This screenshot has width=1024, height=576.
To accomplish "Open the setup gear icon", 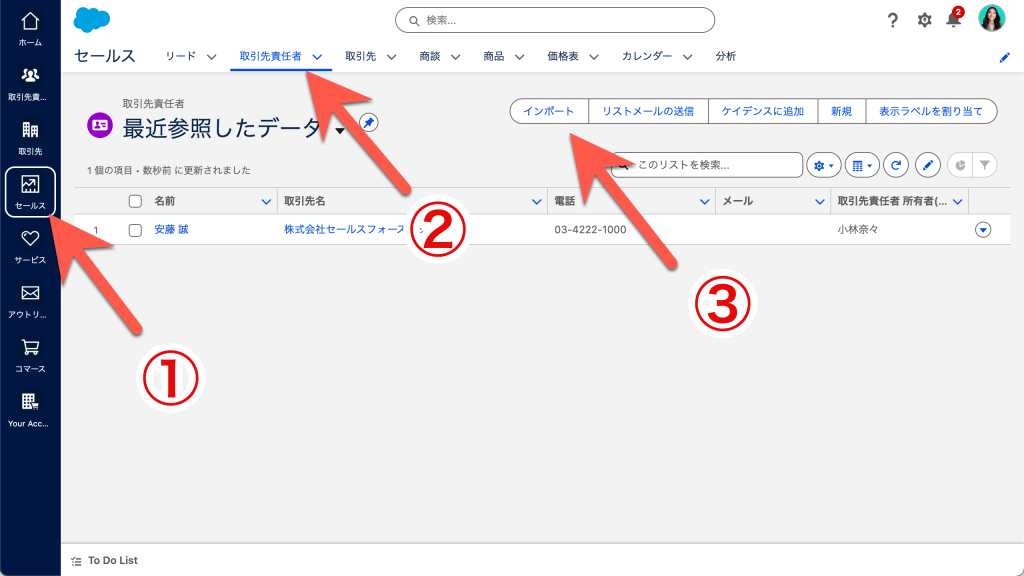I will click(924, 20).
